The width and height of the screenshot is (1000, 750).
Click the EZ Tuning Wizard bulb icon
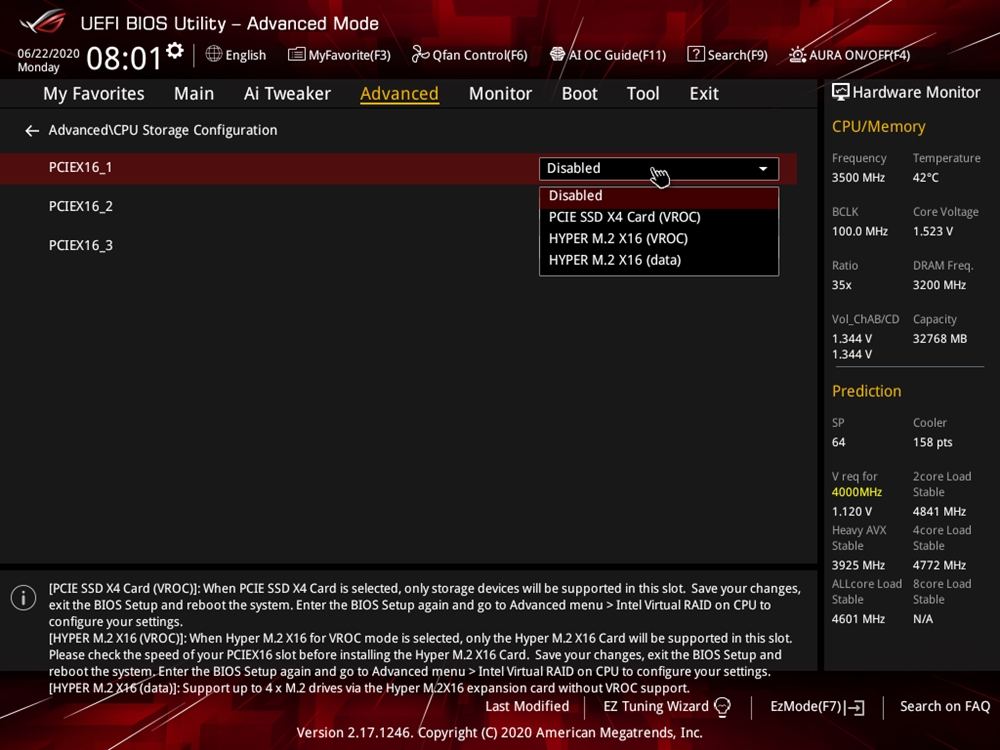(722, 707)
